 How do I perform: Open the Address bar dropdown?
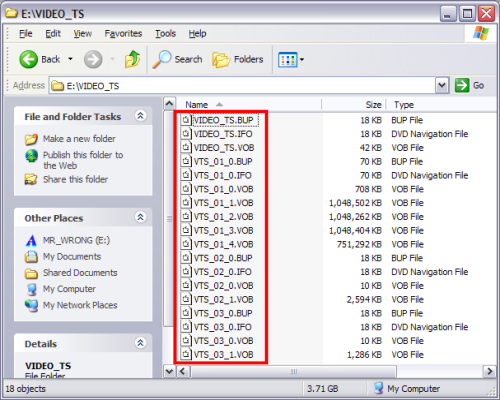click(x=442, y=85)
